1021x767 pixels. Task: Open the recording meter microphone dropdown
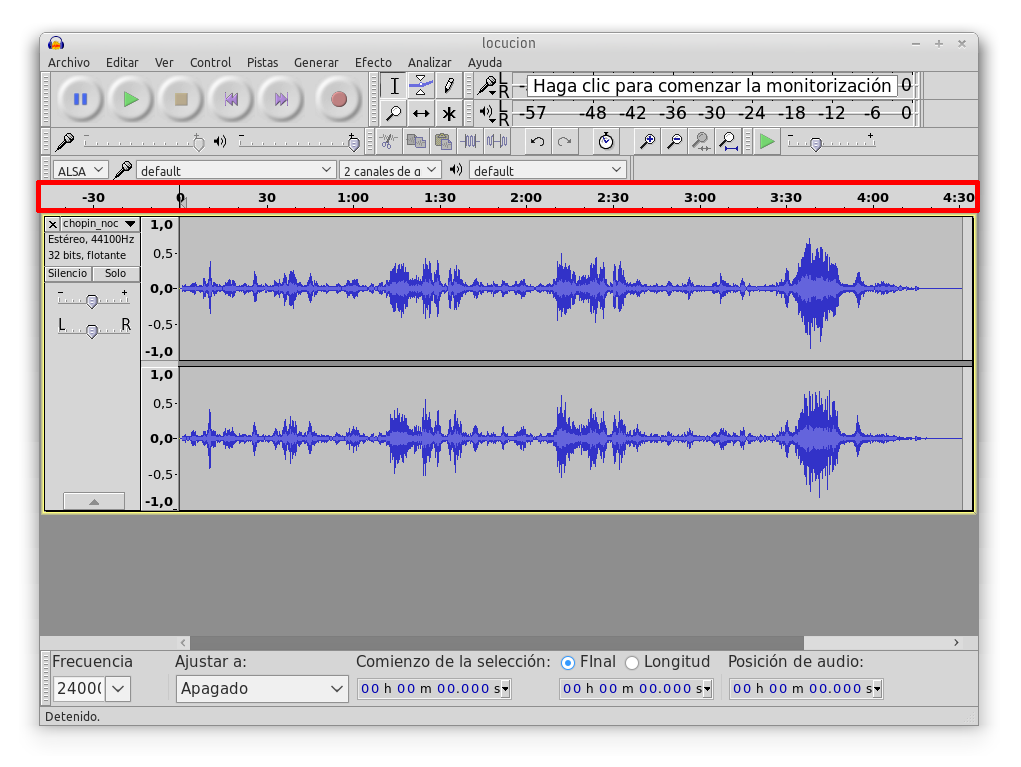[x=486, y=86]
